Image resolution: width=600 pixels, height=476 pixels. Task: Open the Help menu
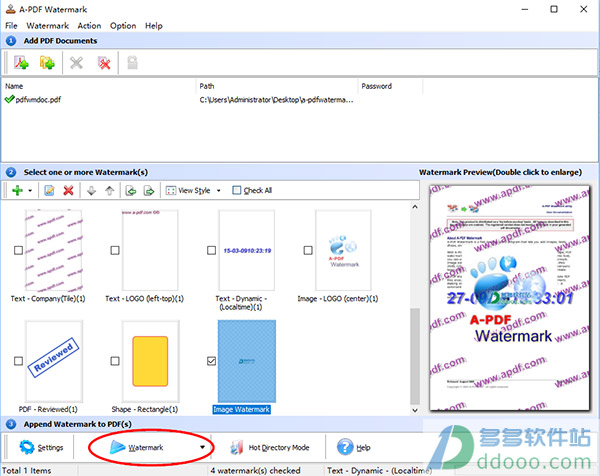point(153,26)
